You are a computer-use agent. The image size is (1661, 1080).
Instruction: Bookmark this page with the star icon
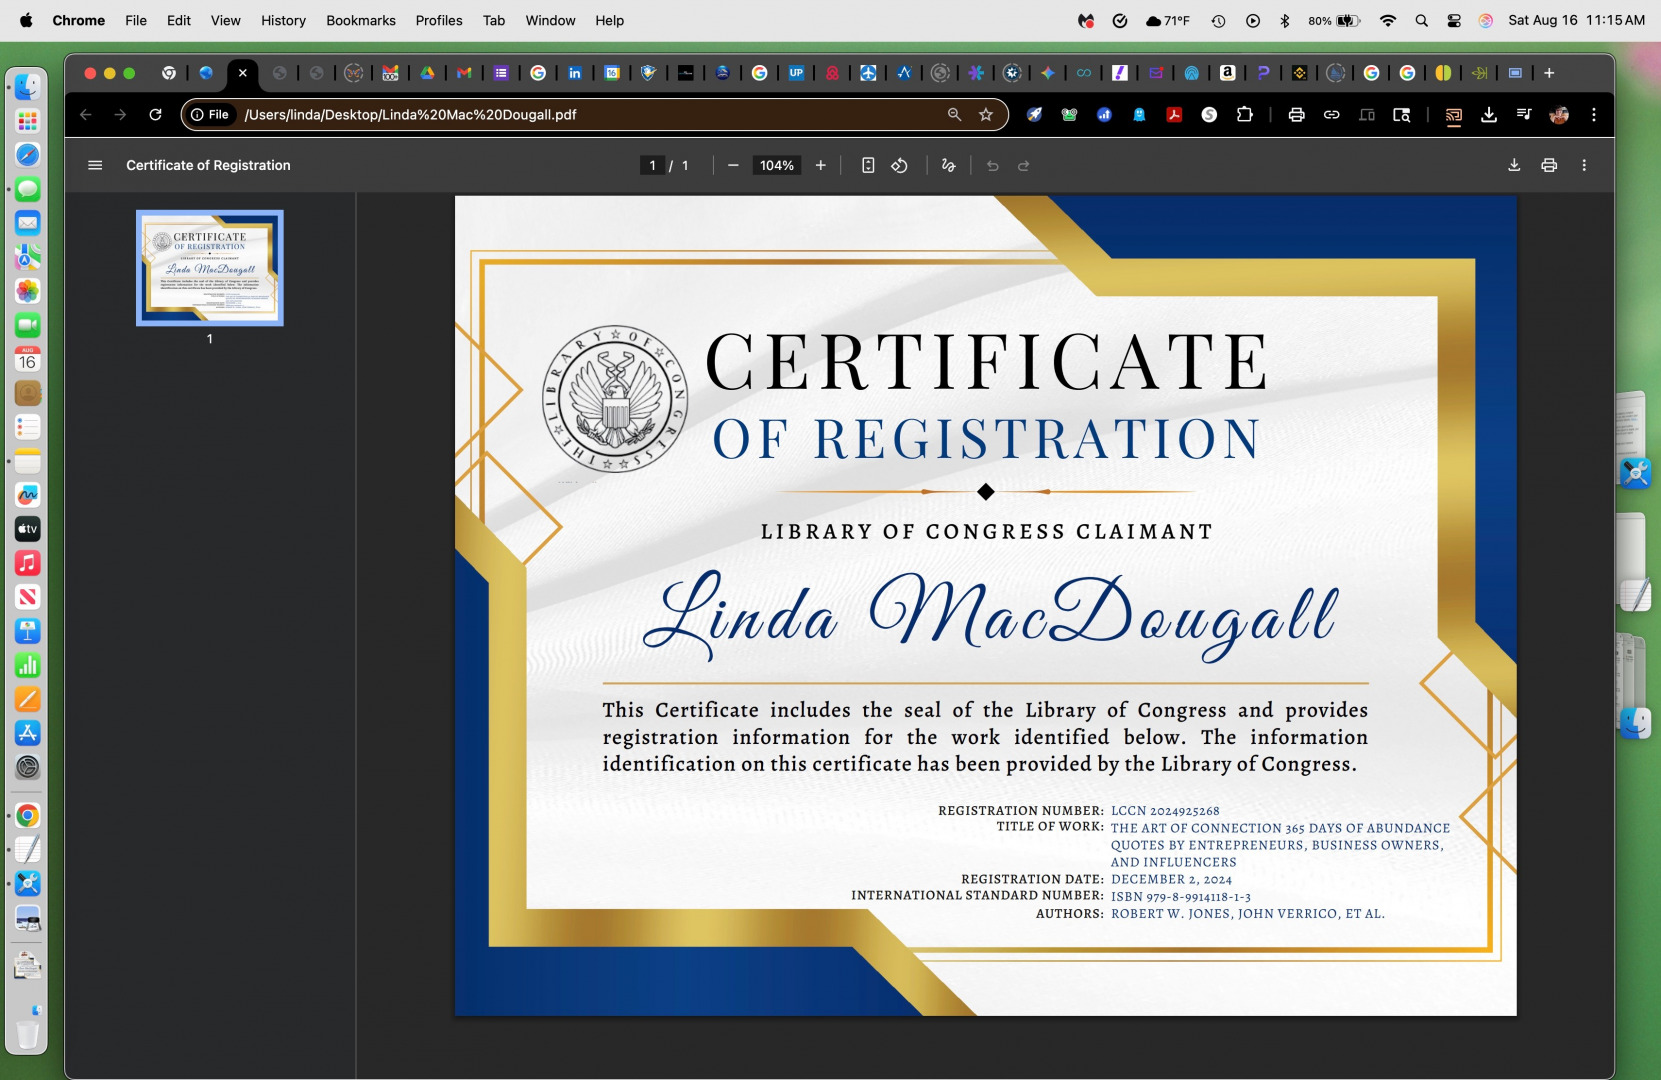coord(986,114)
